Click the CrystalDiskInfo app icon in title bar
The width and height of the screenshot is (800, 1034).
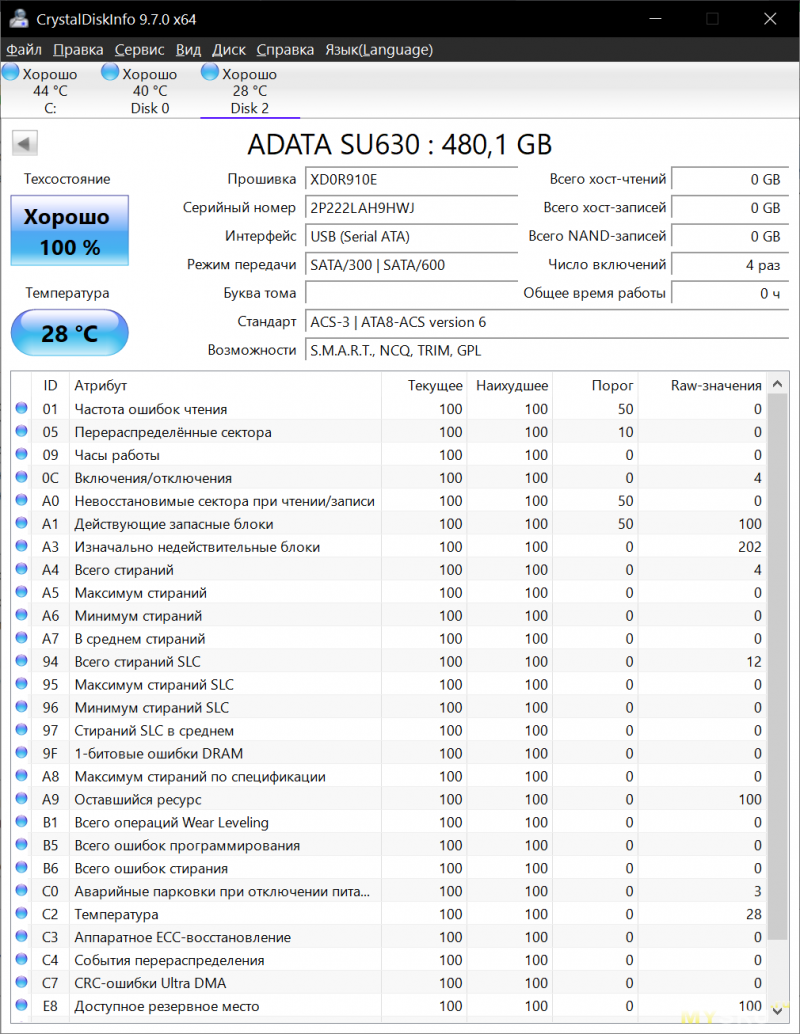(x=17, y=19)
